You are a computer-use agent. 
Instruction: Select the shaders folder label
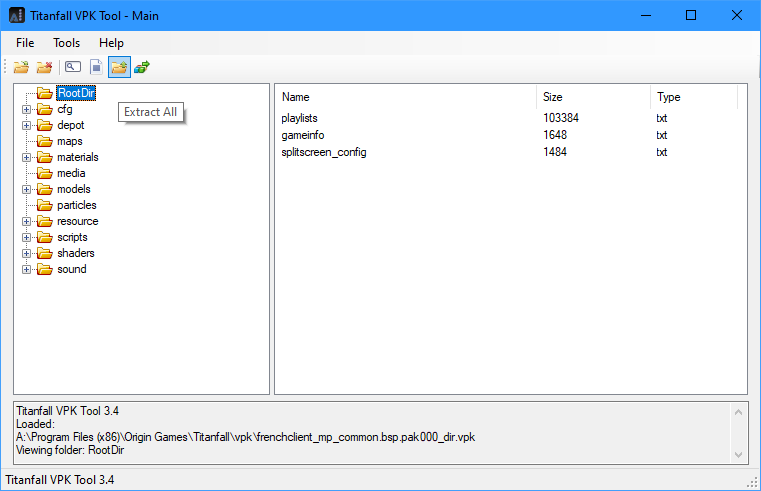pos(76,253)
